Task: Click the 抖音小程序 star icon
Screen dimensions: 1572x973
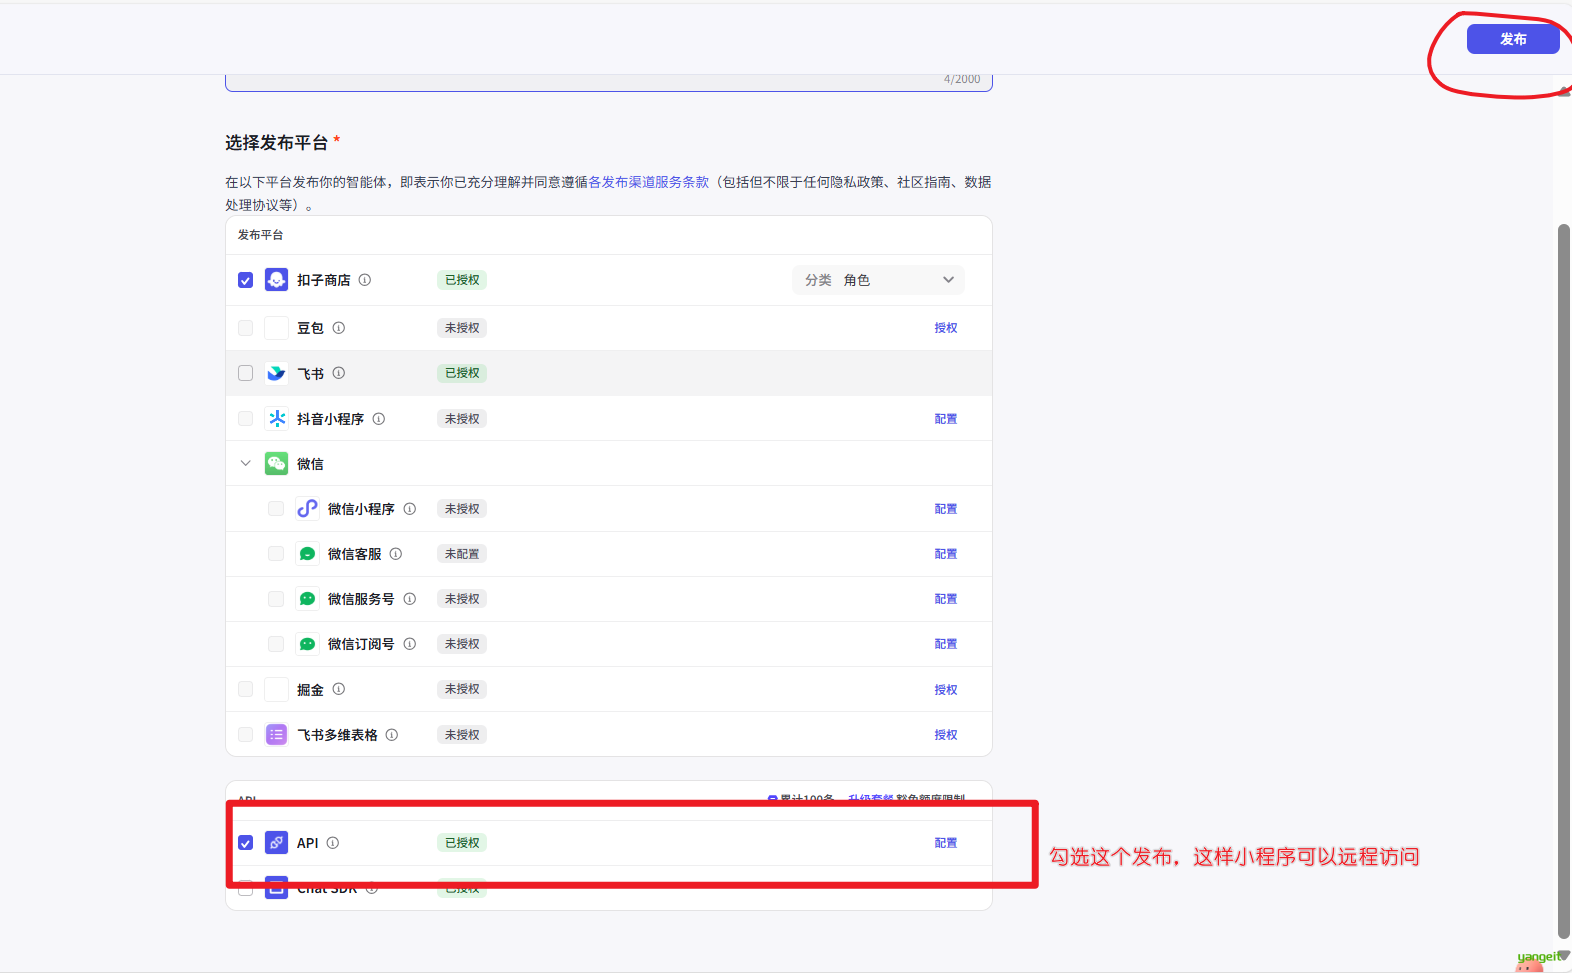Action: tap(276, 419)
